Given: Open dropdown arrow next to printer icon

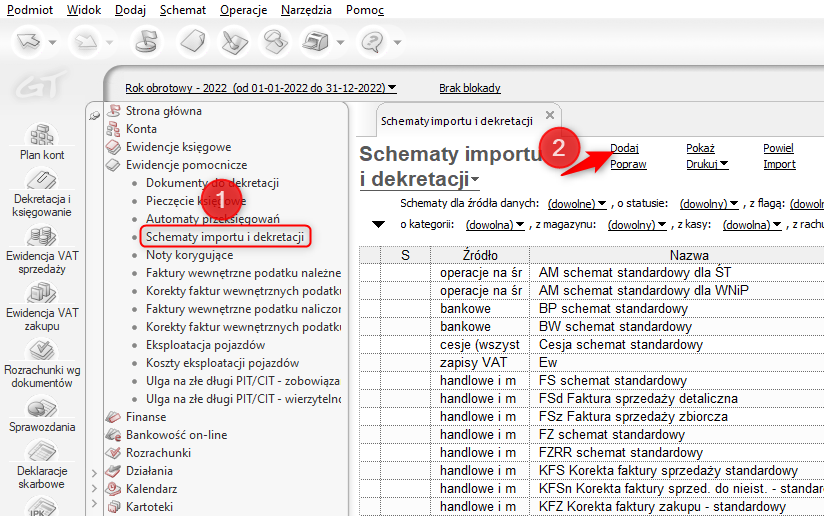Looking at the screenshot, I should click(x=341, y=42).
